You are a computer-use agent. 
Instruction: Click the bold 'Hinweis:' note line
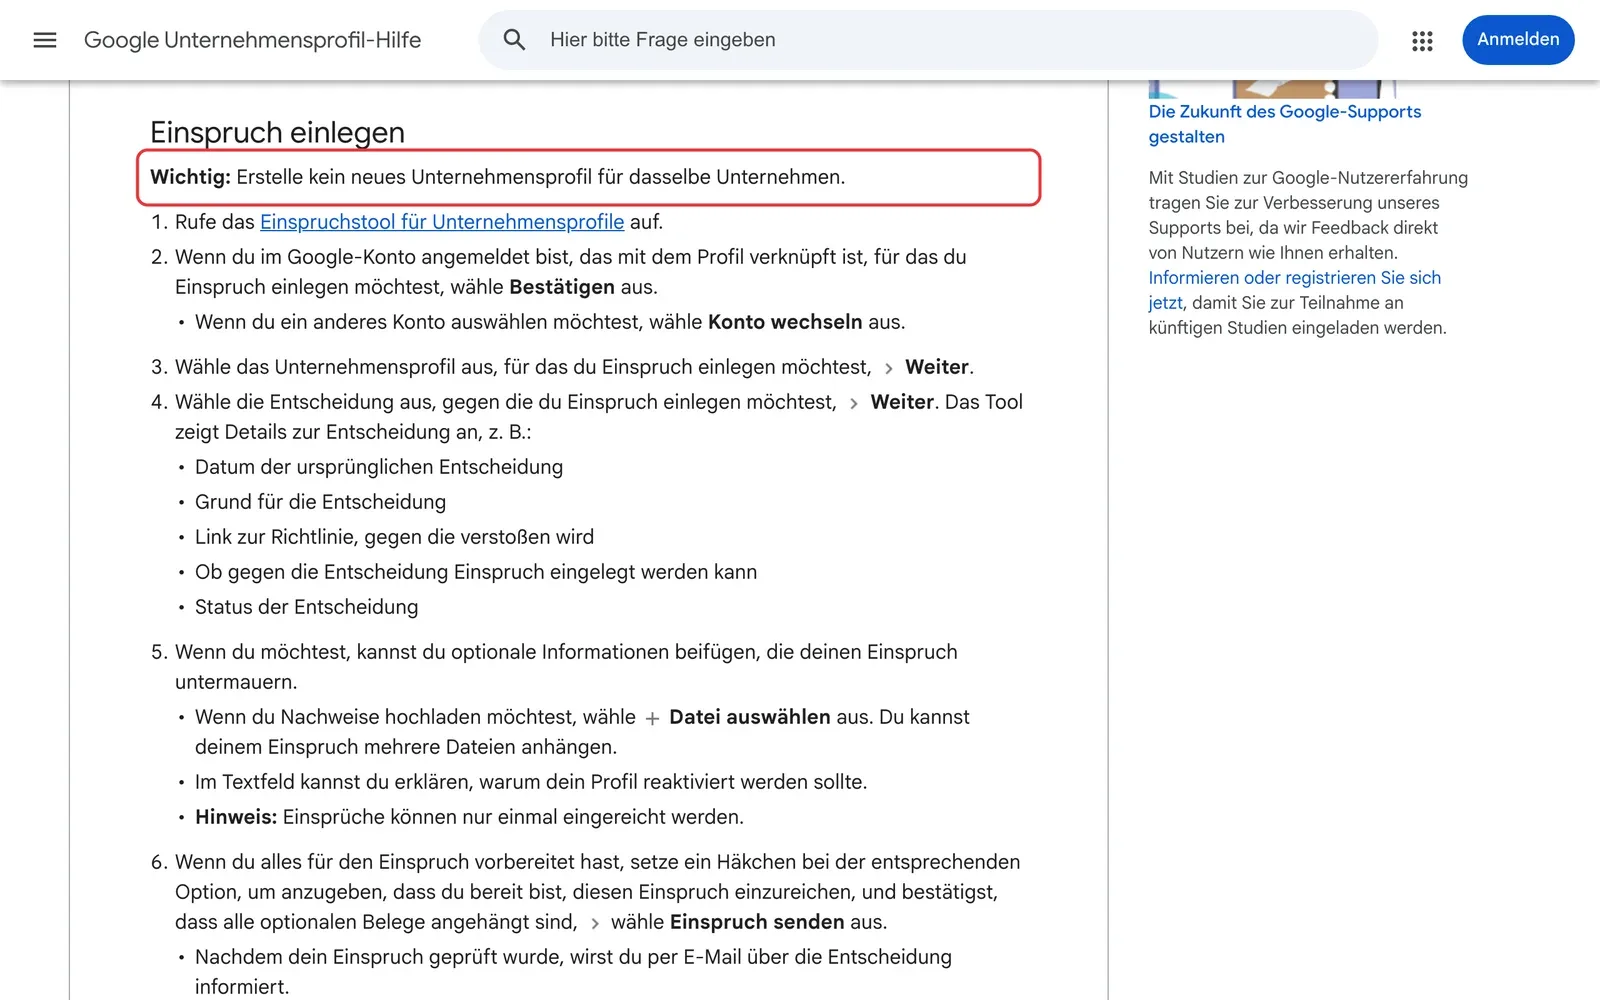click(469, 817)
